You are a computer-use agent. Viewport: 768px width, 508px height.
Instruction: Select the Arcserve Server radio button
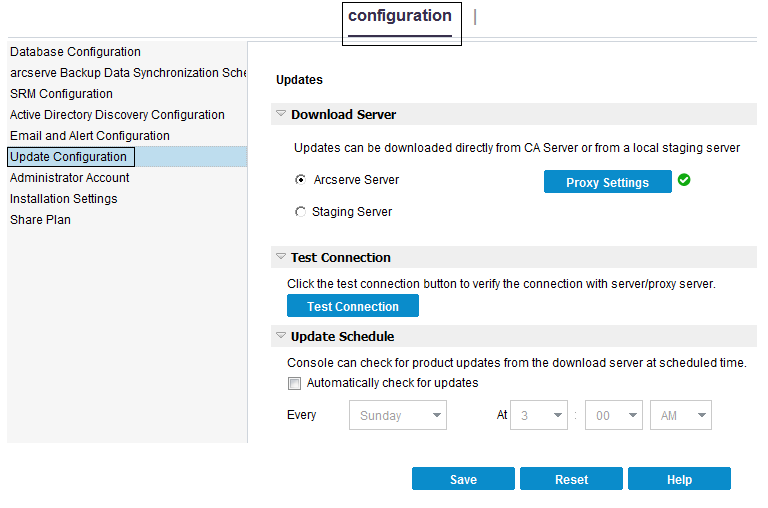(301, 181)
